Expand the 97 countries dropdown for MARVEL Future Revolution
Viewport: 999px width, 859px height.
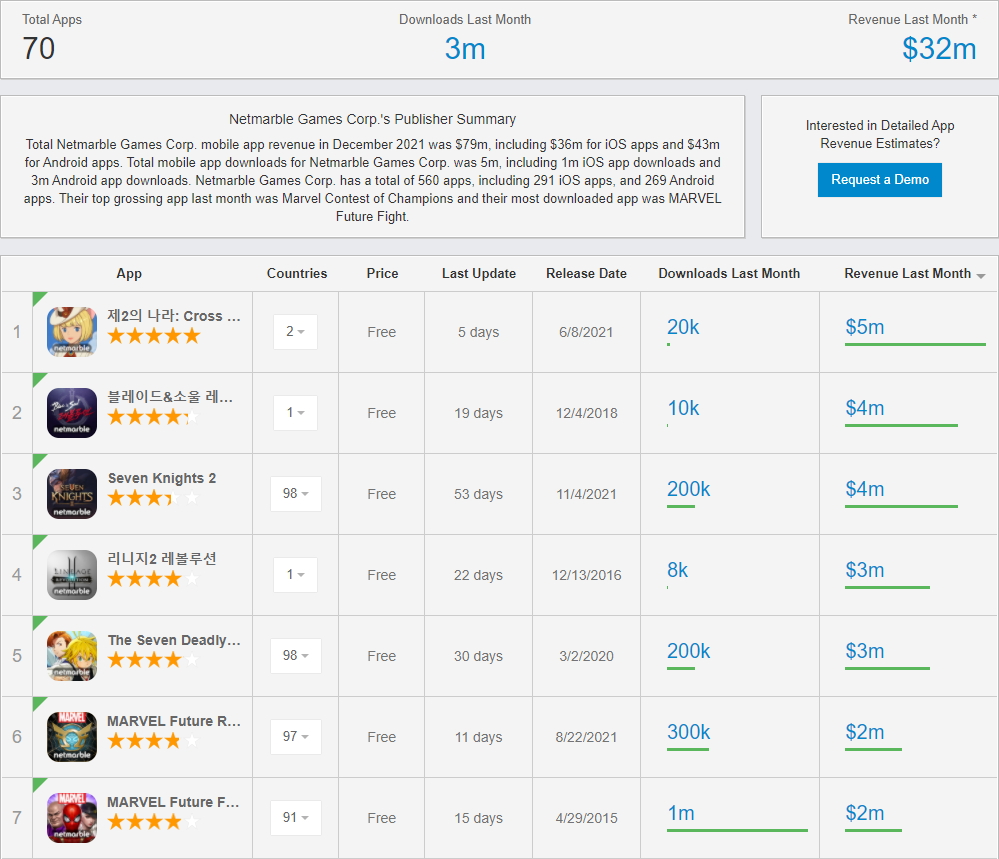pos(296,736)
